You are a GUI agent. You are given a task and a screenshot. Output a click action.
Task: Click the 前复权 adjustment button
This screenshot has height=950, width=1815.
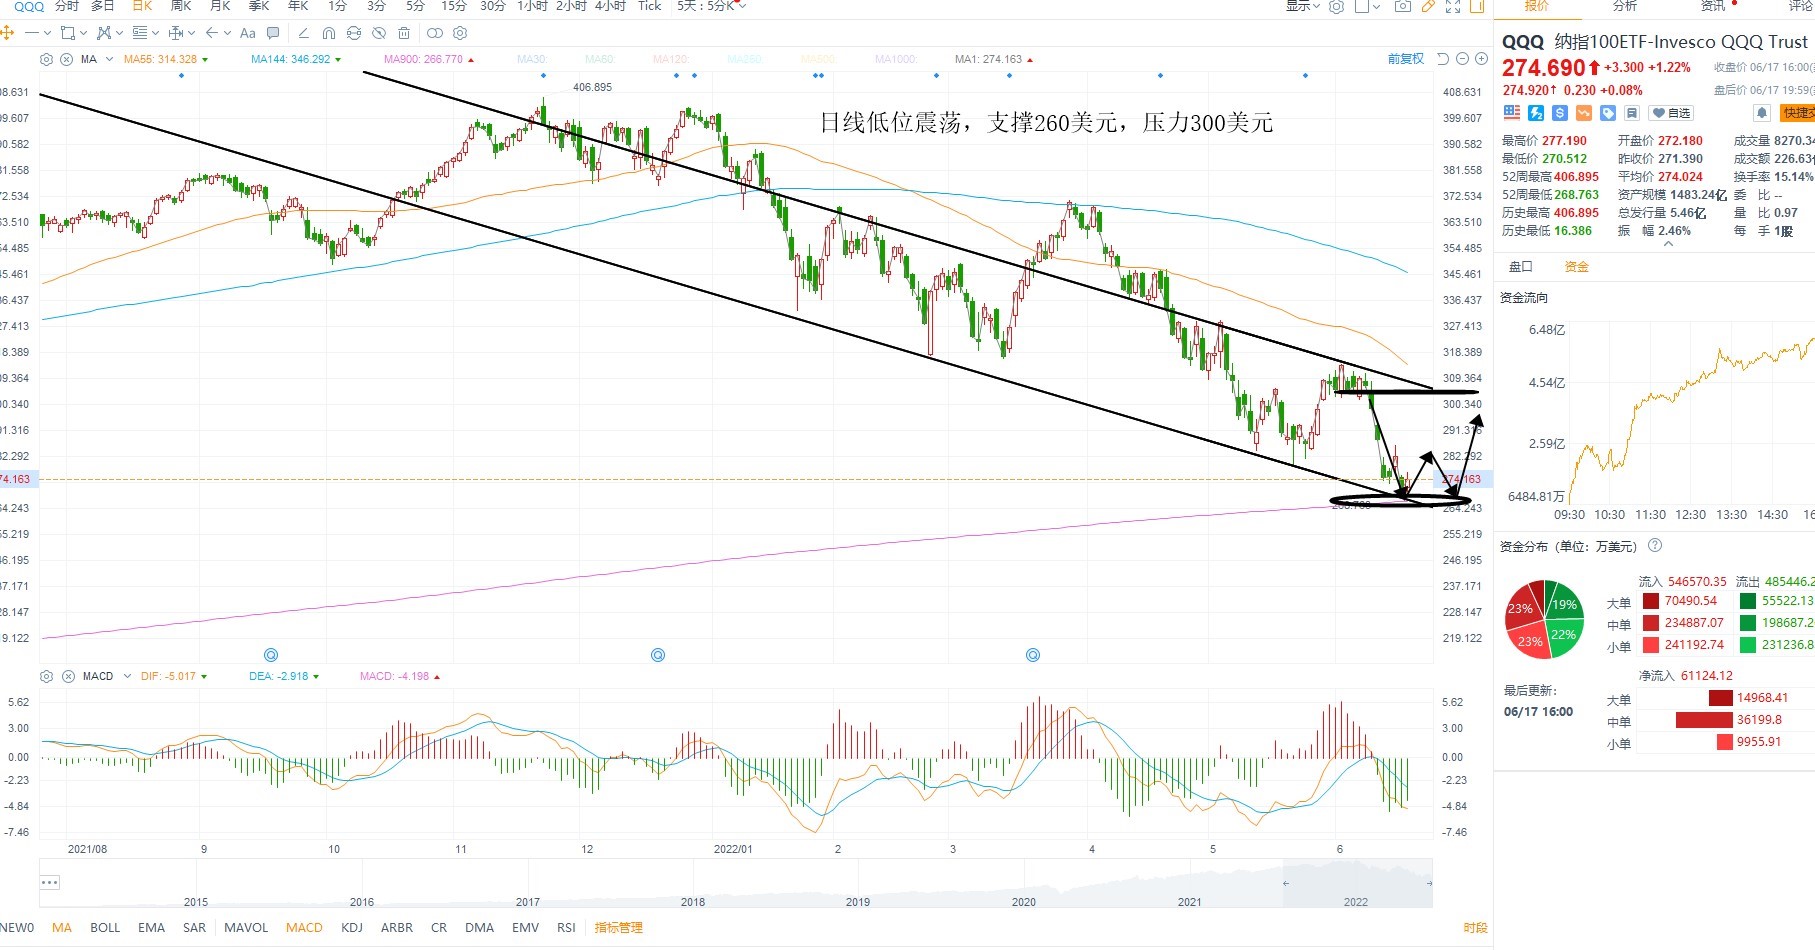(1405, 59)
